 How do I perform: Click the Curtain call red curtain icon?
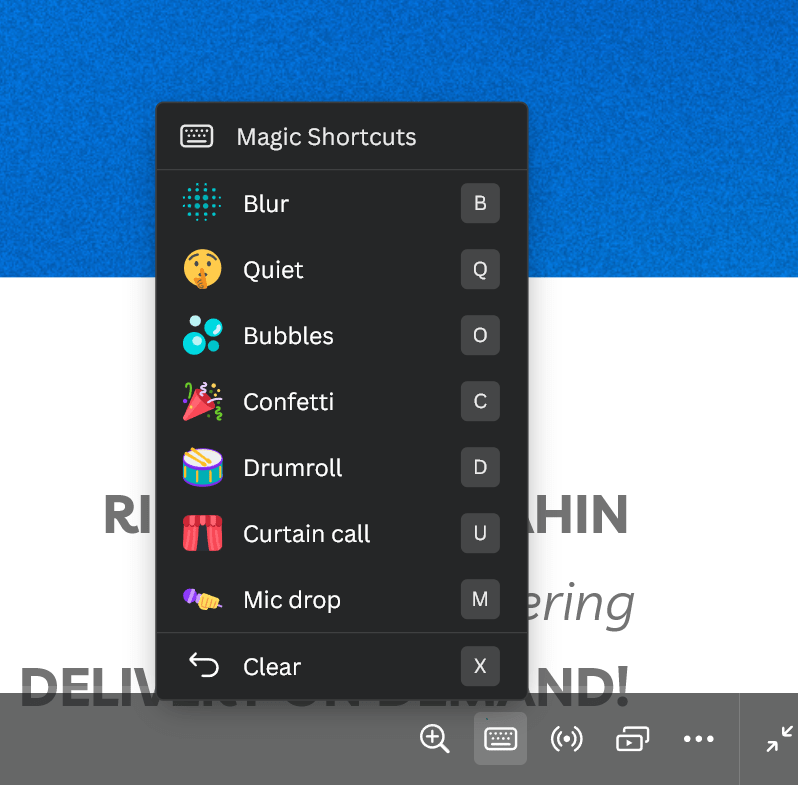(202, 533)
